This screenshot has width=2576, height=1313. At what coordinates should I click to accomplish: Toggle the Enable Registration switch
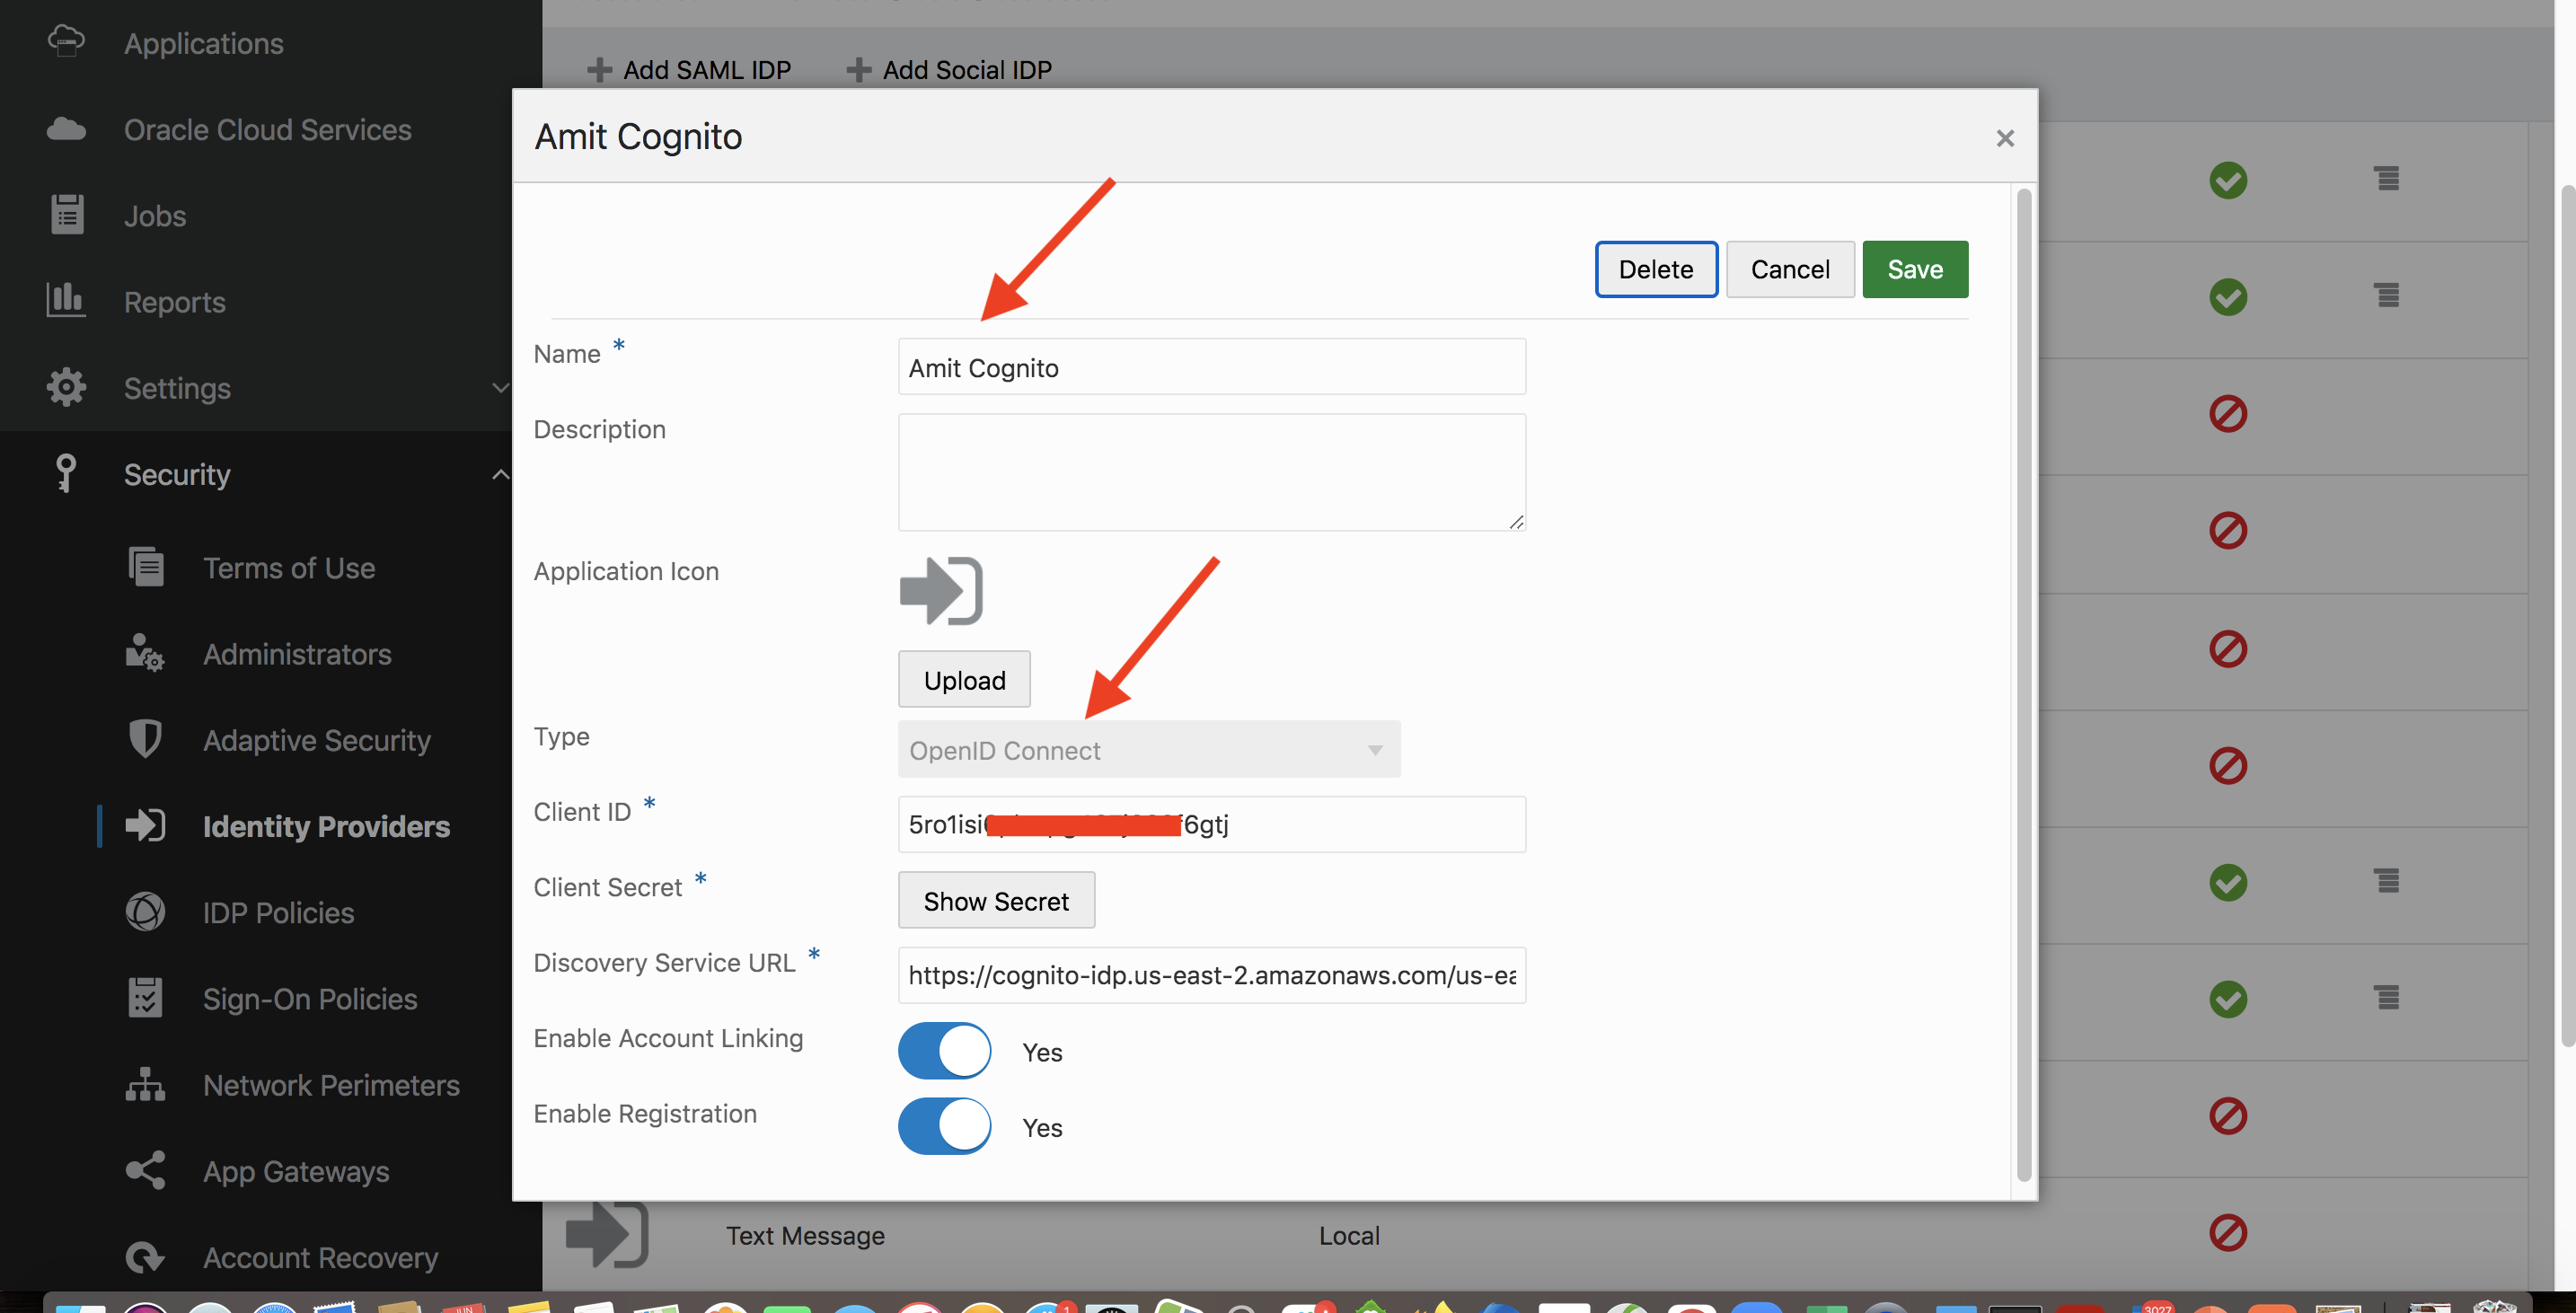[x=944, y=1126]
